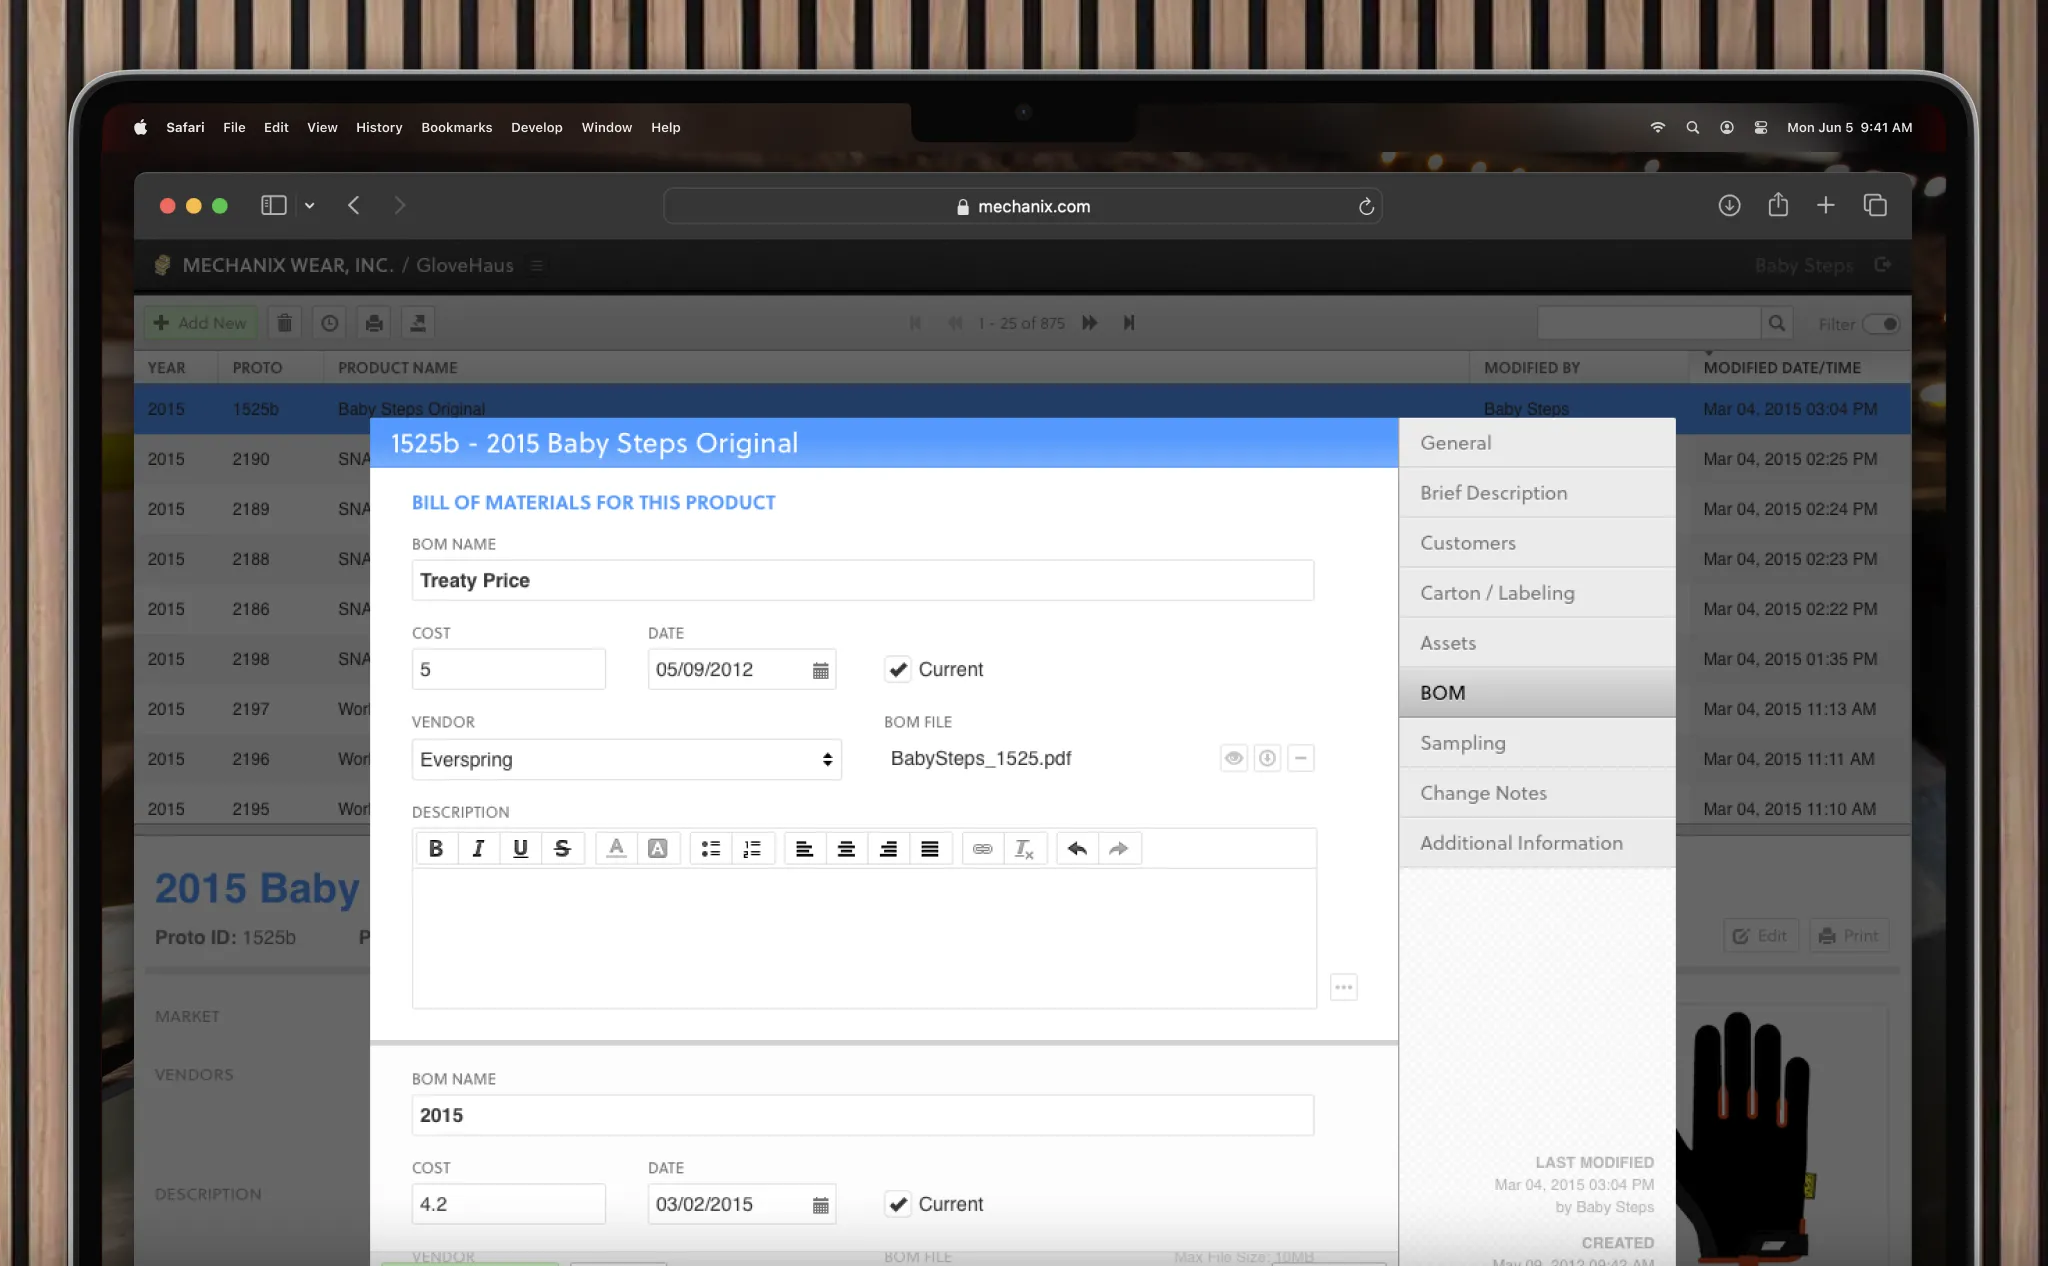Open GloveHaus hamburger menu
This screenshot has width=2048, height=1266.
click(x=537, y=265)
